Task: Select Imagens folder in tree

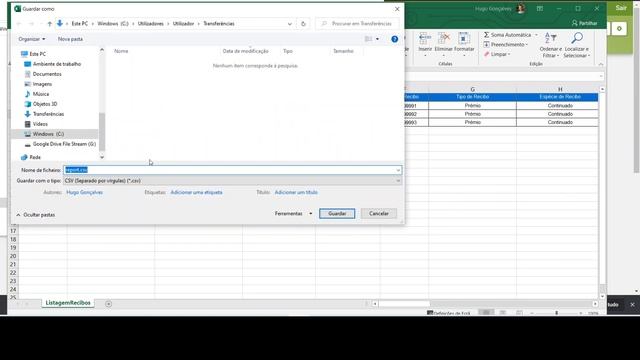Action: (x=42, y=84)
